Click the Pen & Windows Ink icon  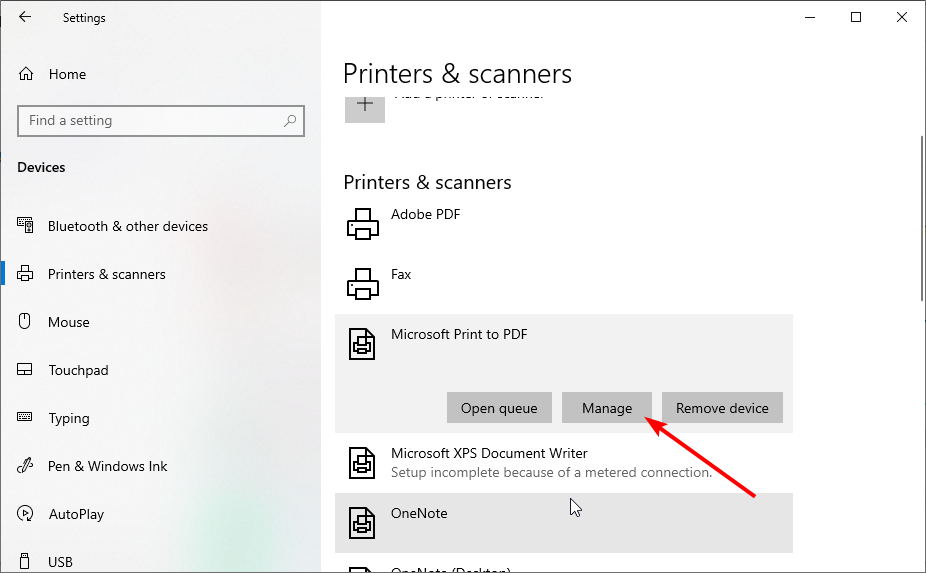[25, 465]
